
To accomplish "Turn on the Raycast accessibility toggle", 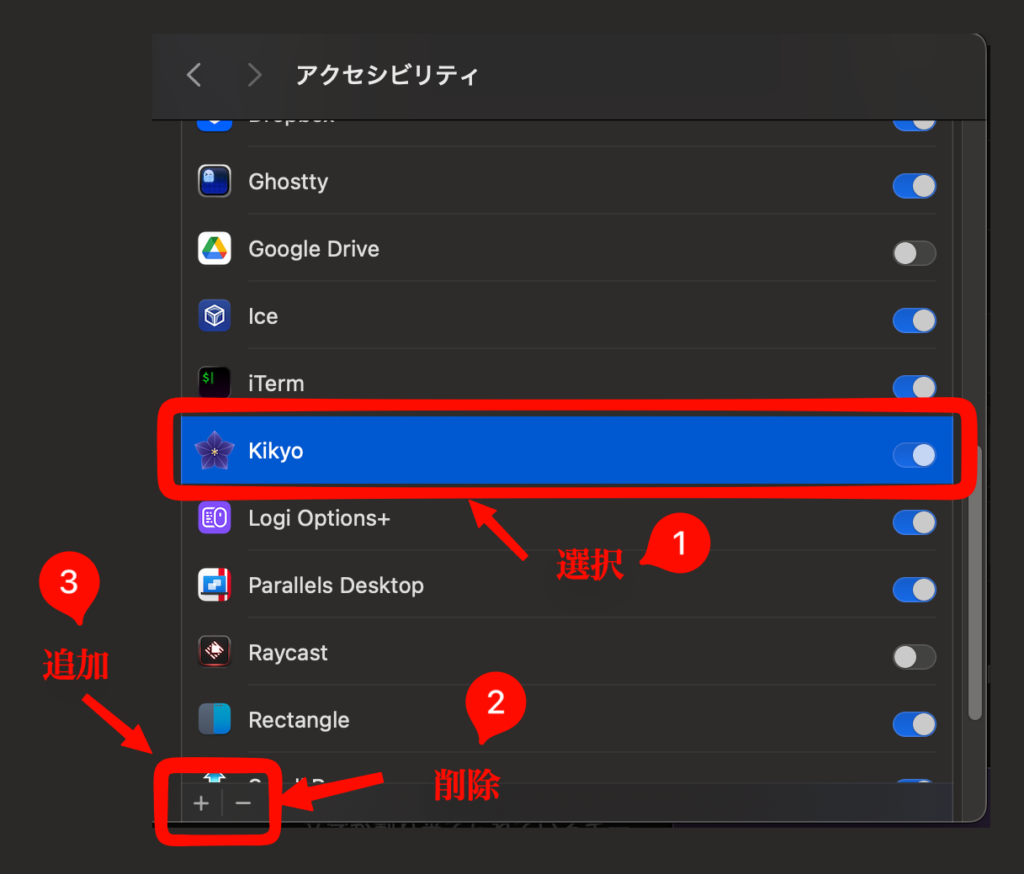I will (x=914, y=657).
